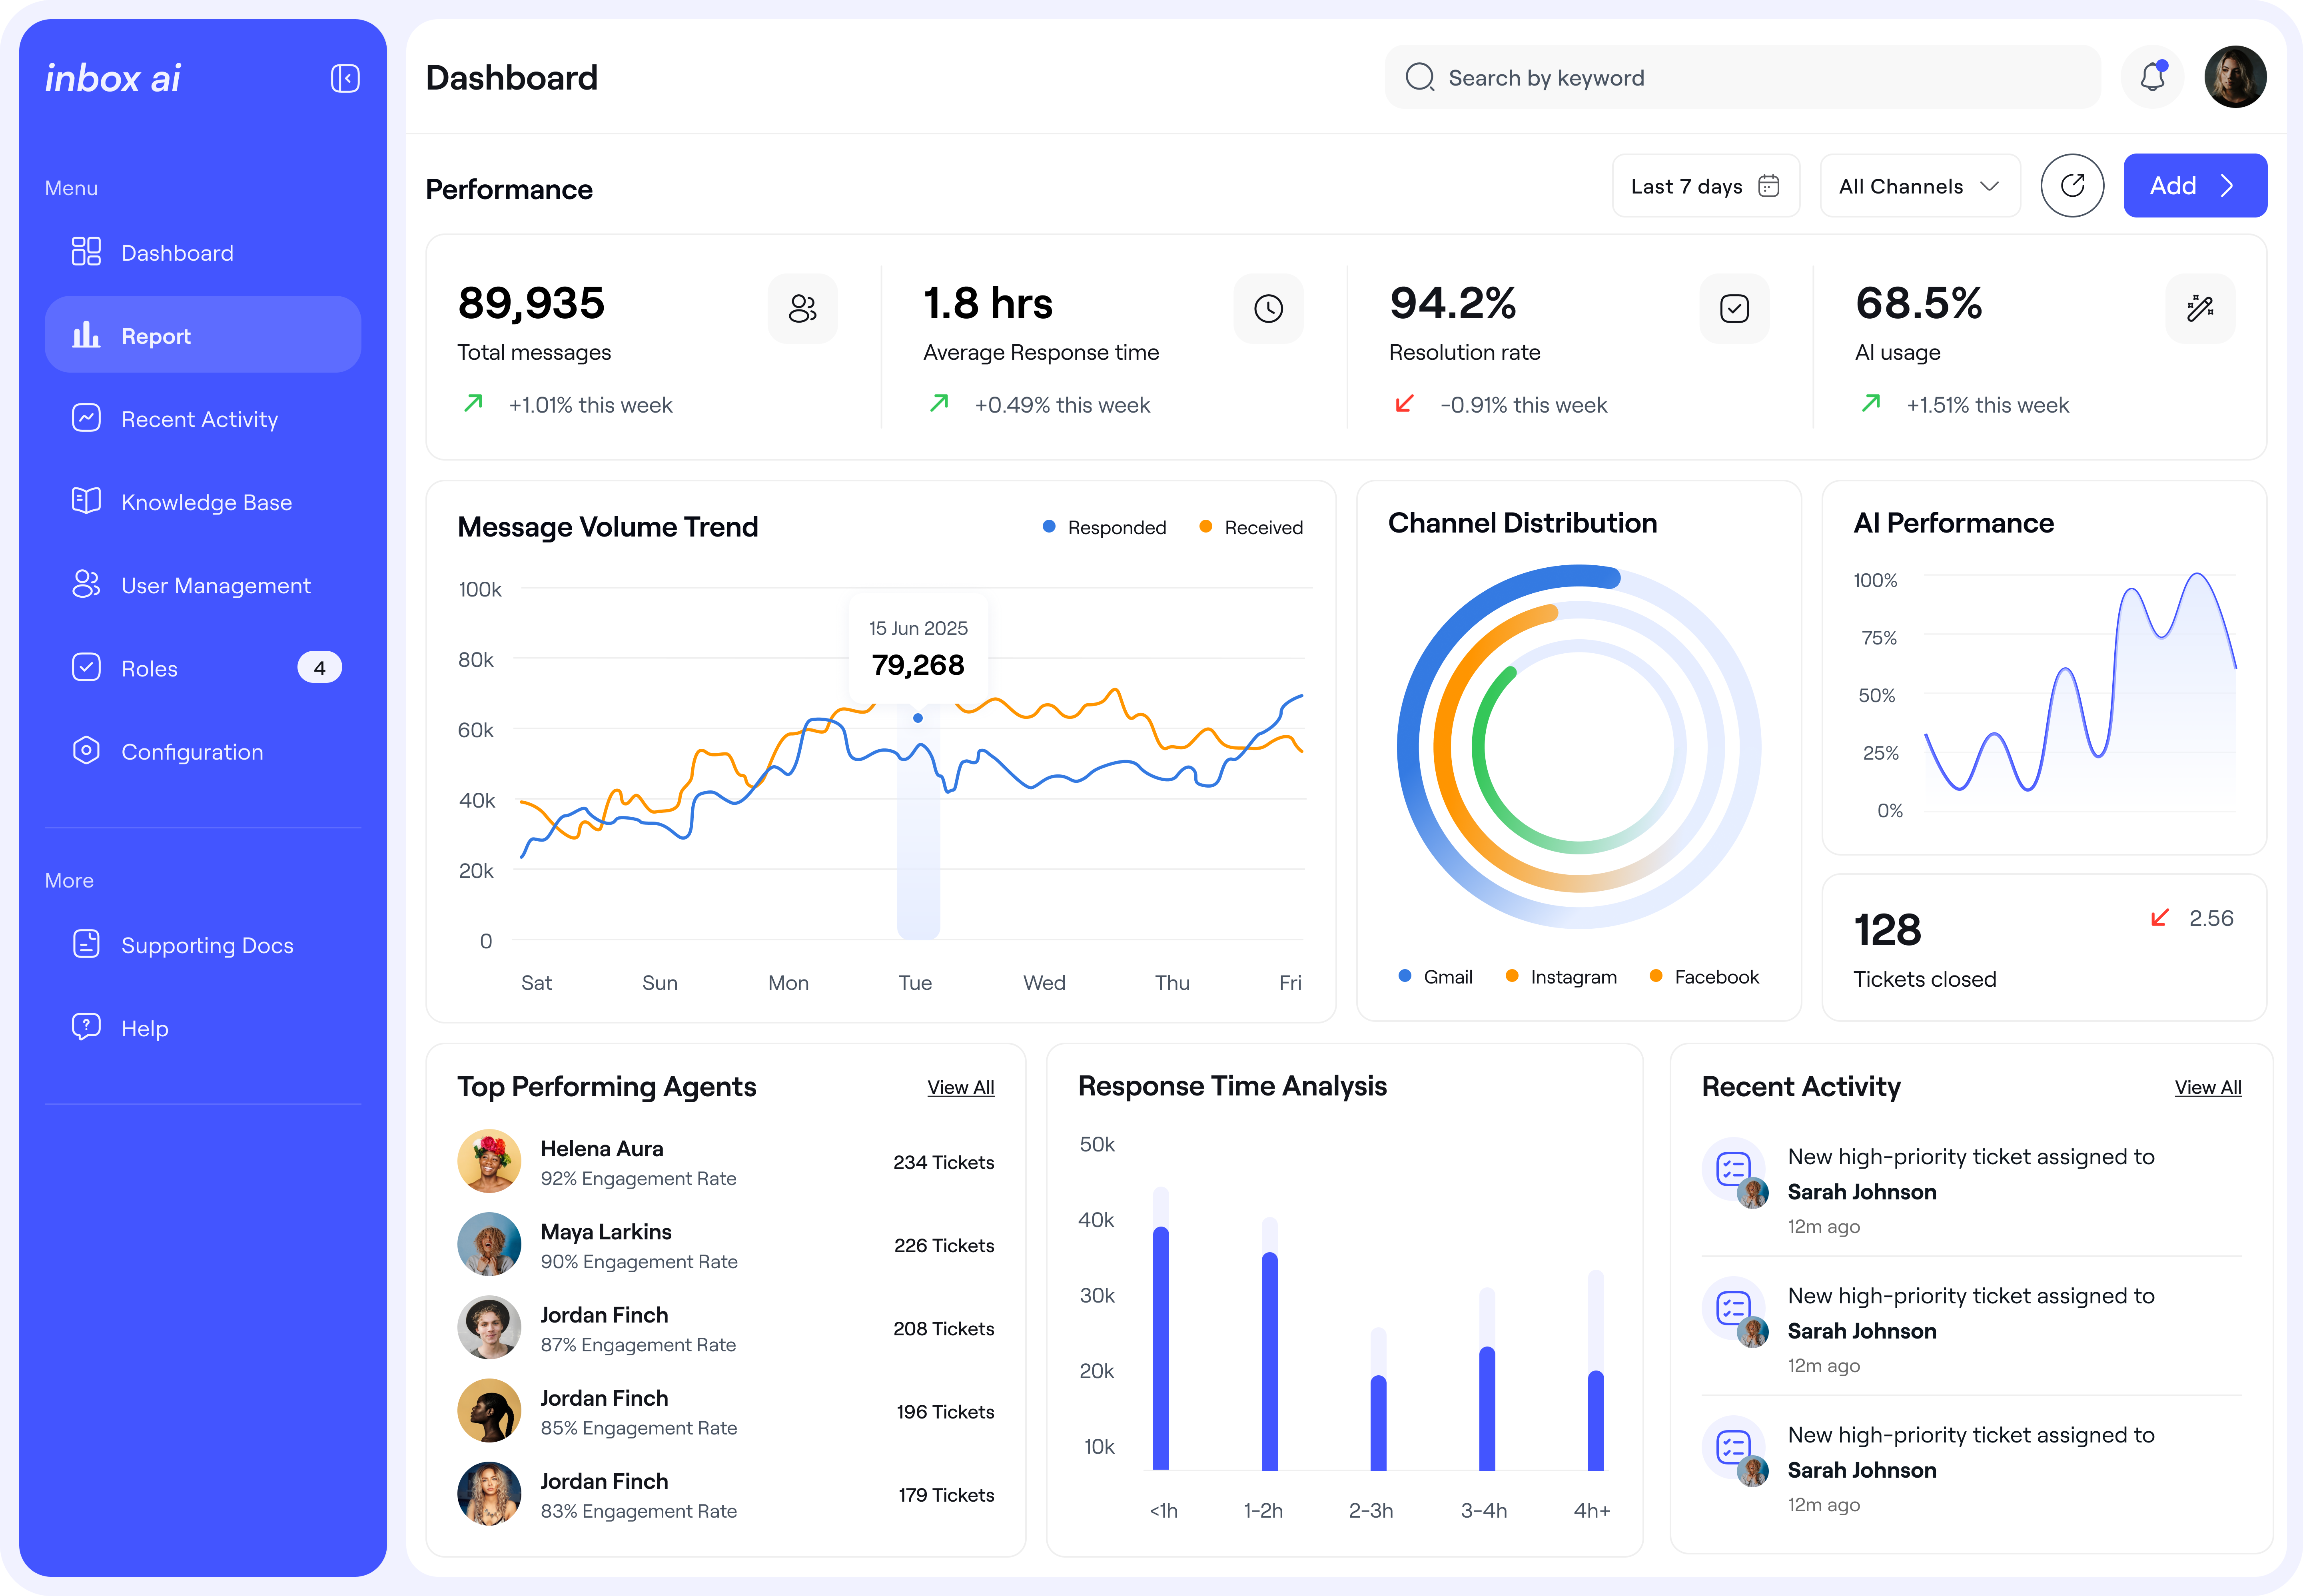Open the Help page

203,1027
